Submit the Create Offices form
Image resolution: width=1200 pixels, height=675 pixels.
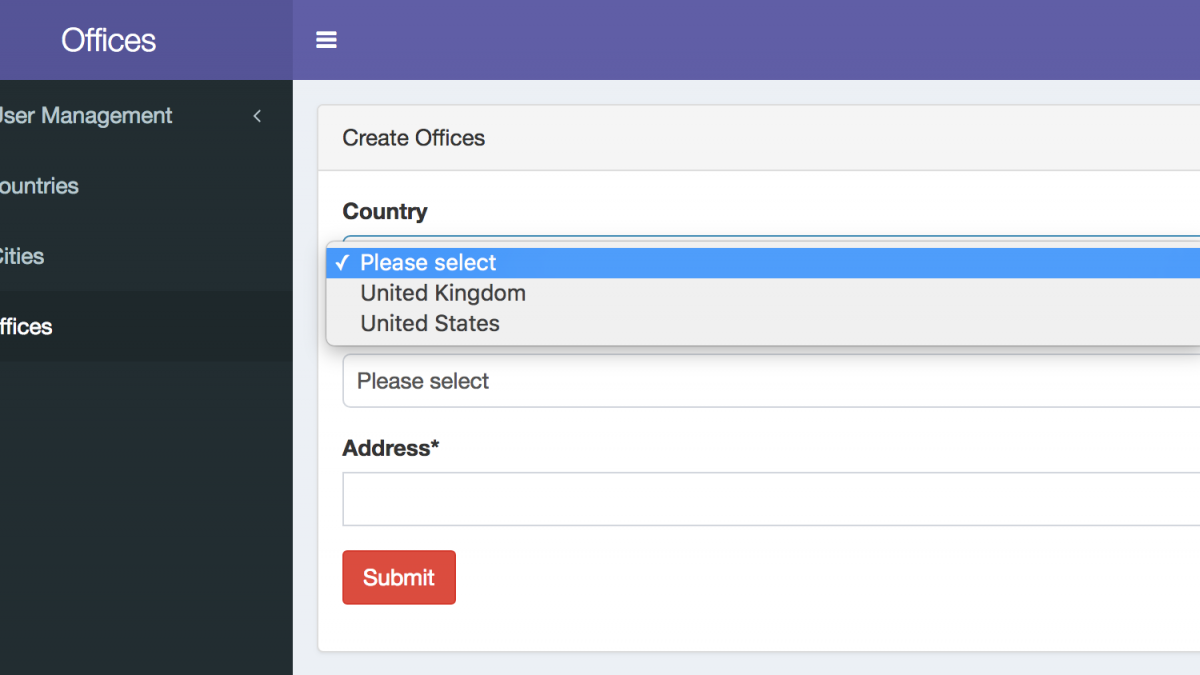(x=399, y=577)
